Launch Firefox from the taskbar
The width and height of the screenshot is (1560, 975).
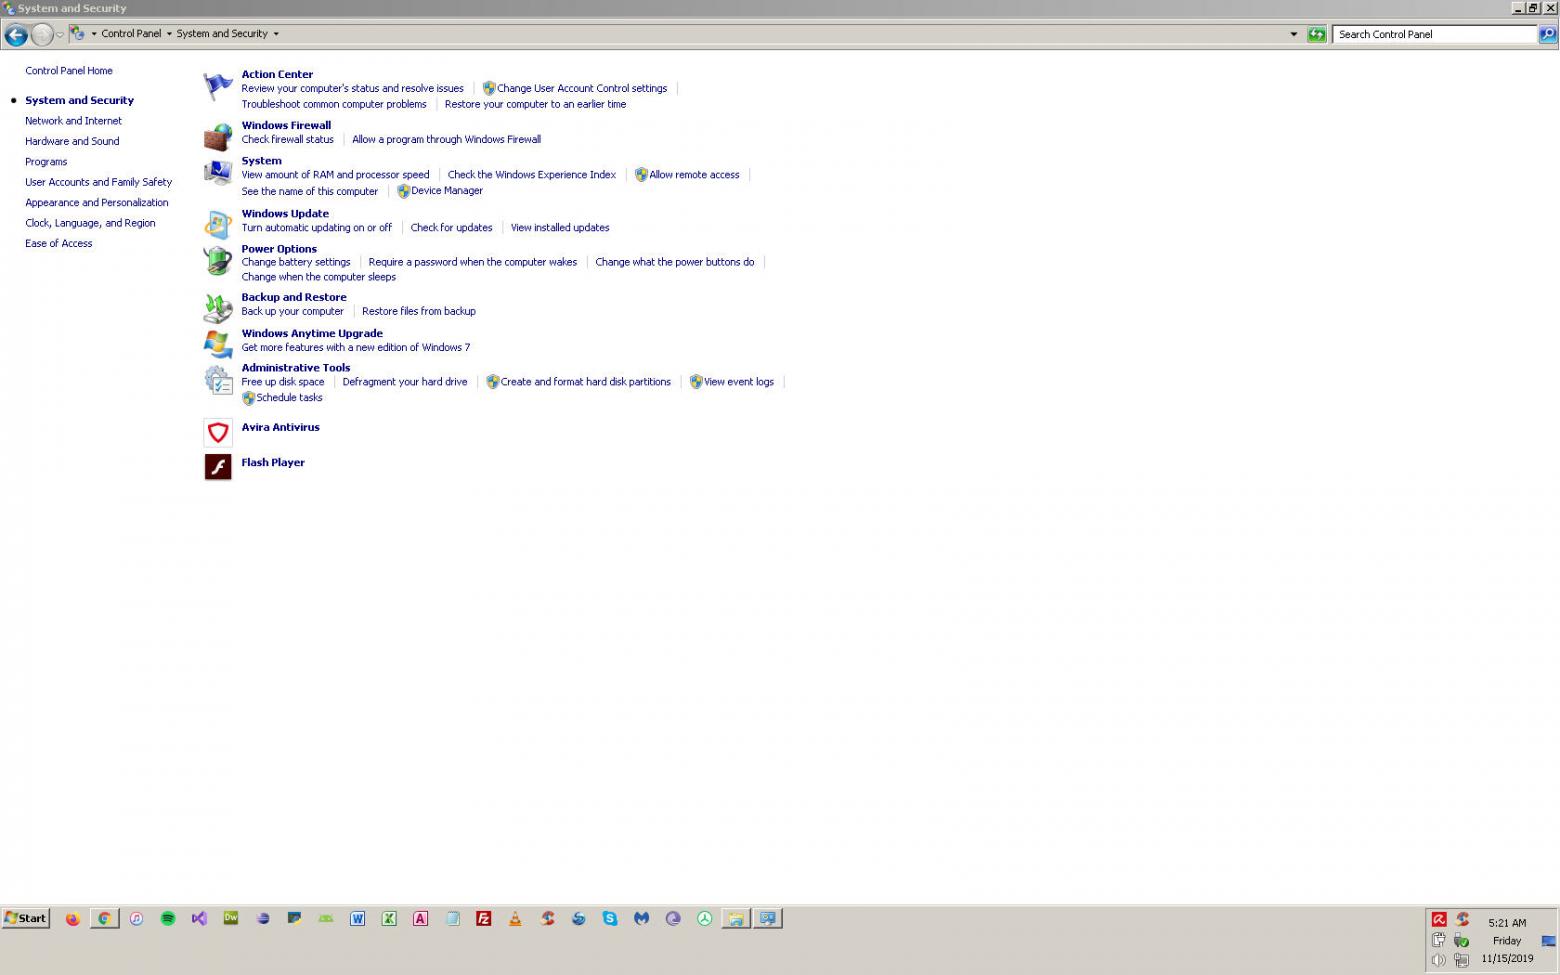click(73, 918)
